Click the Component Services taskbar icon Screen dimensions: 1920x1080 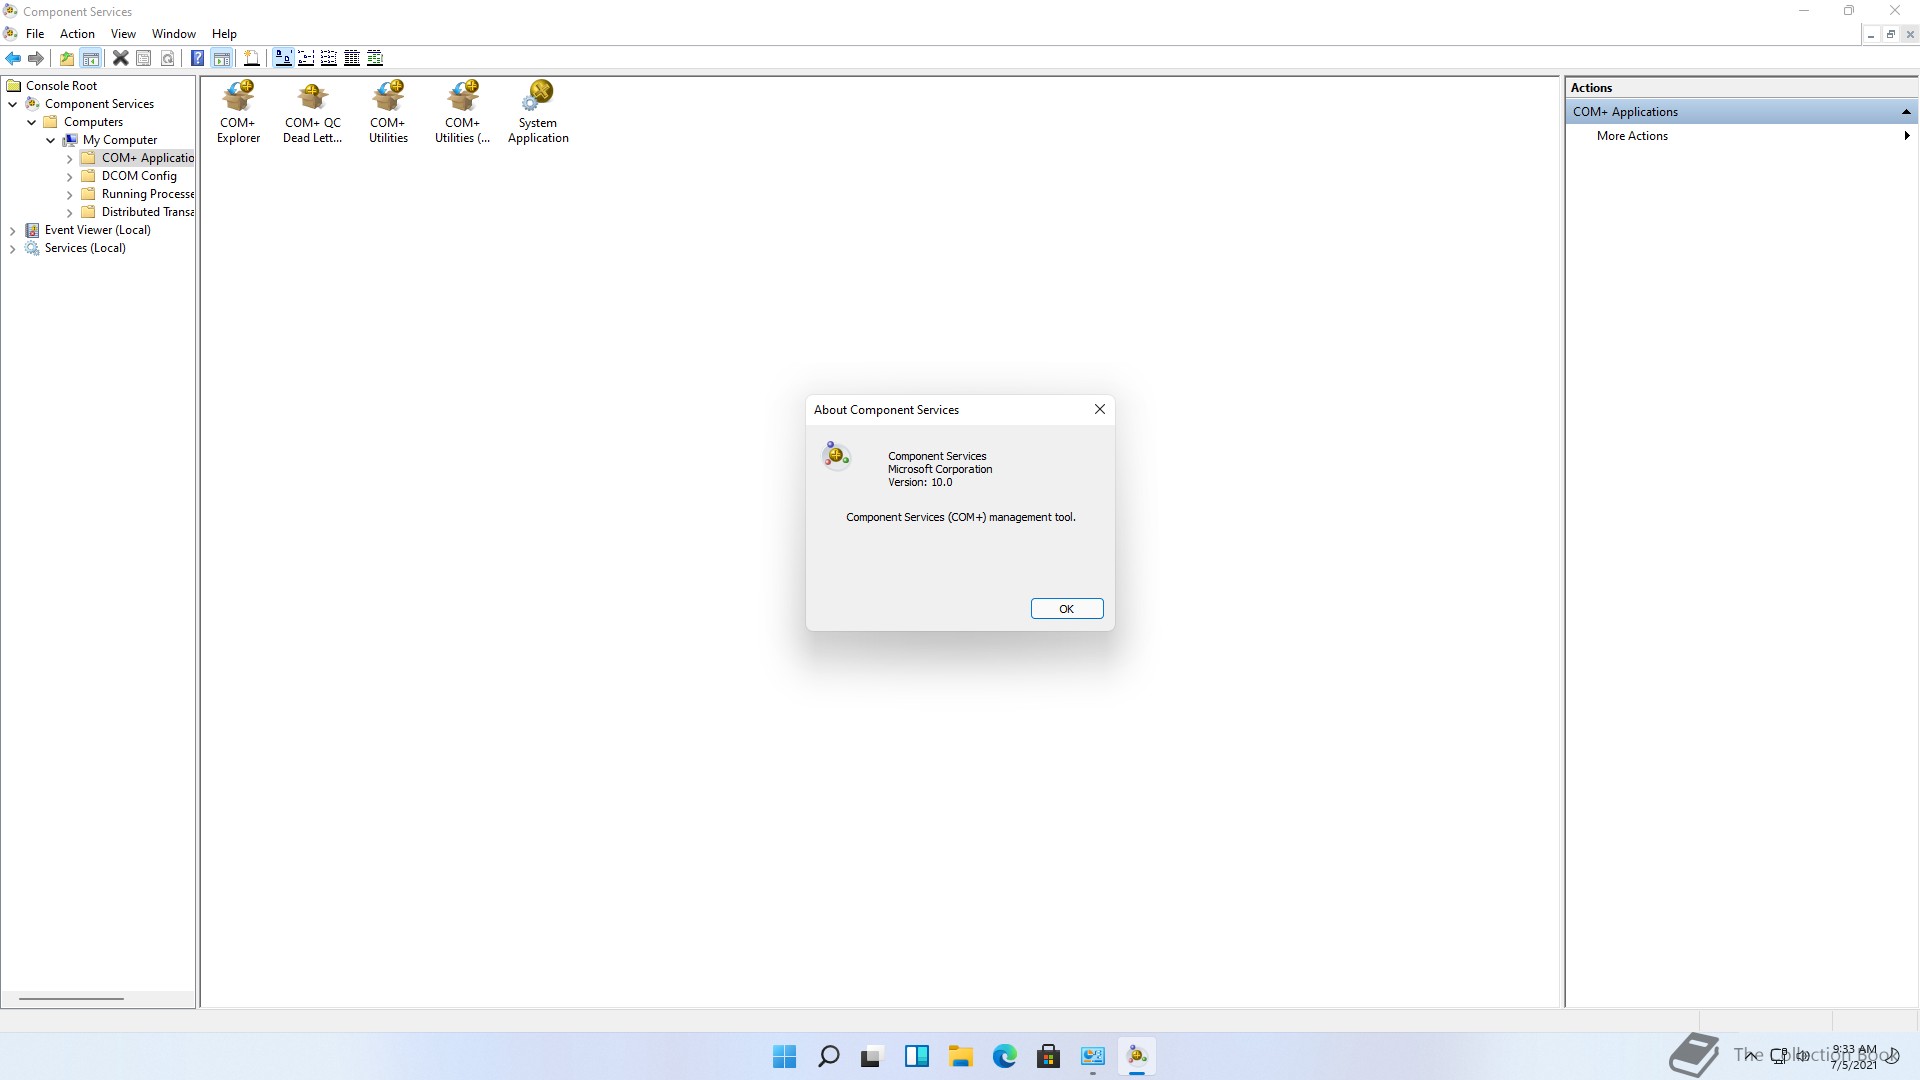(x=1137, y=1056)
